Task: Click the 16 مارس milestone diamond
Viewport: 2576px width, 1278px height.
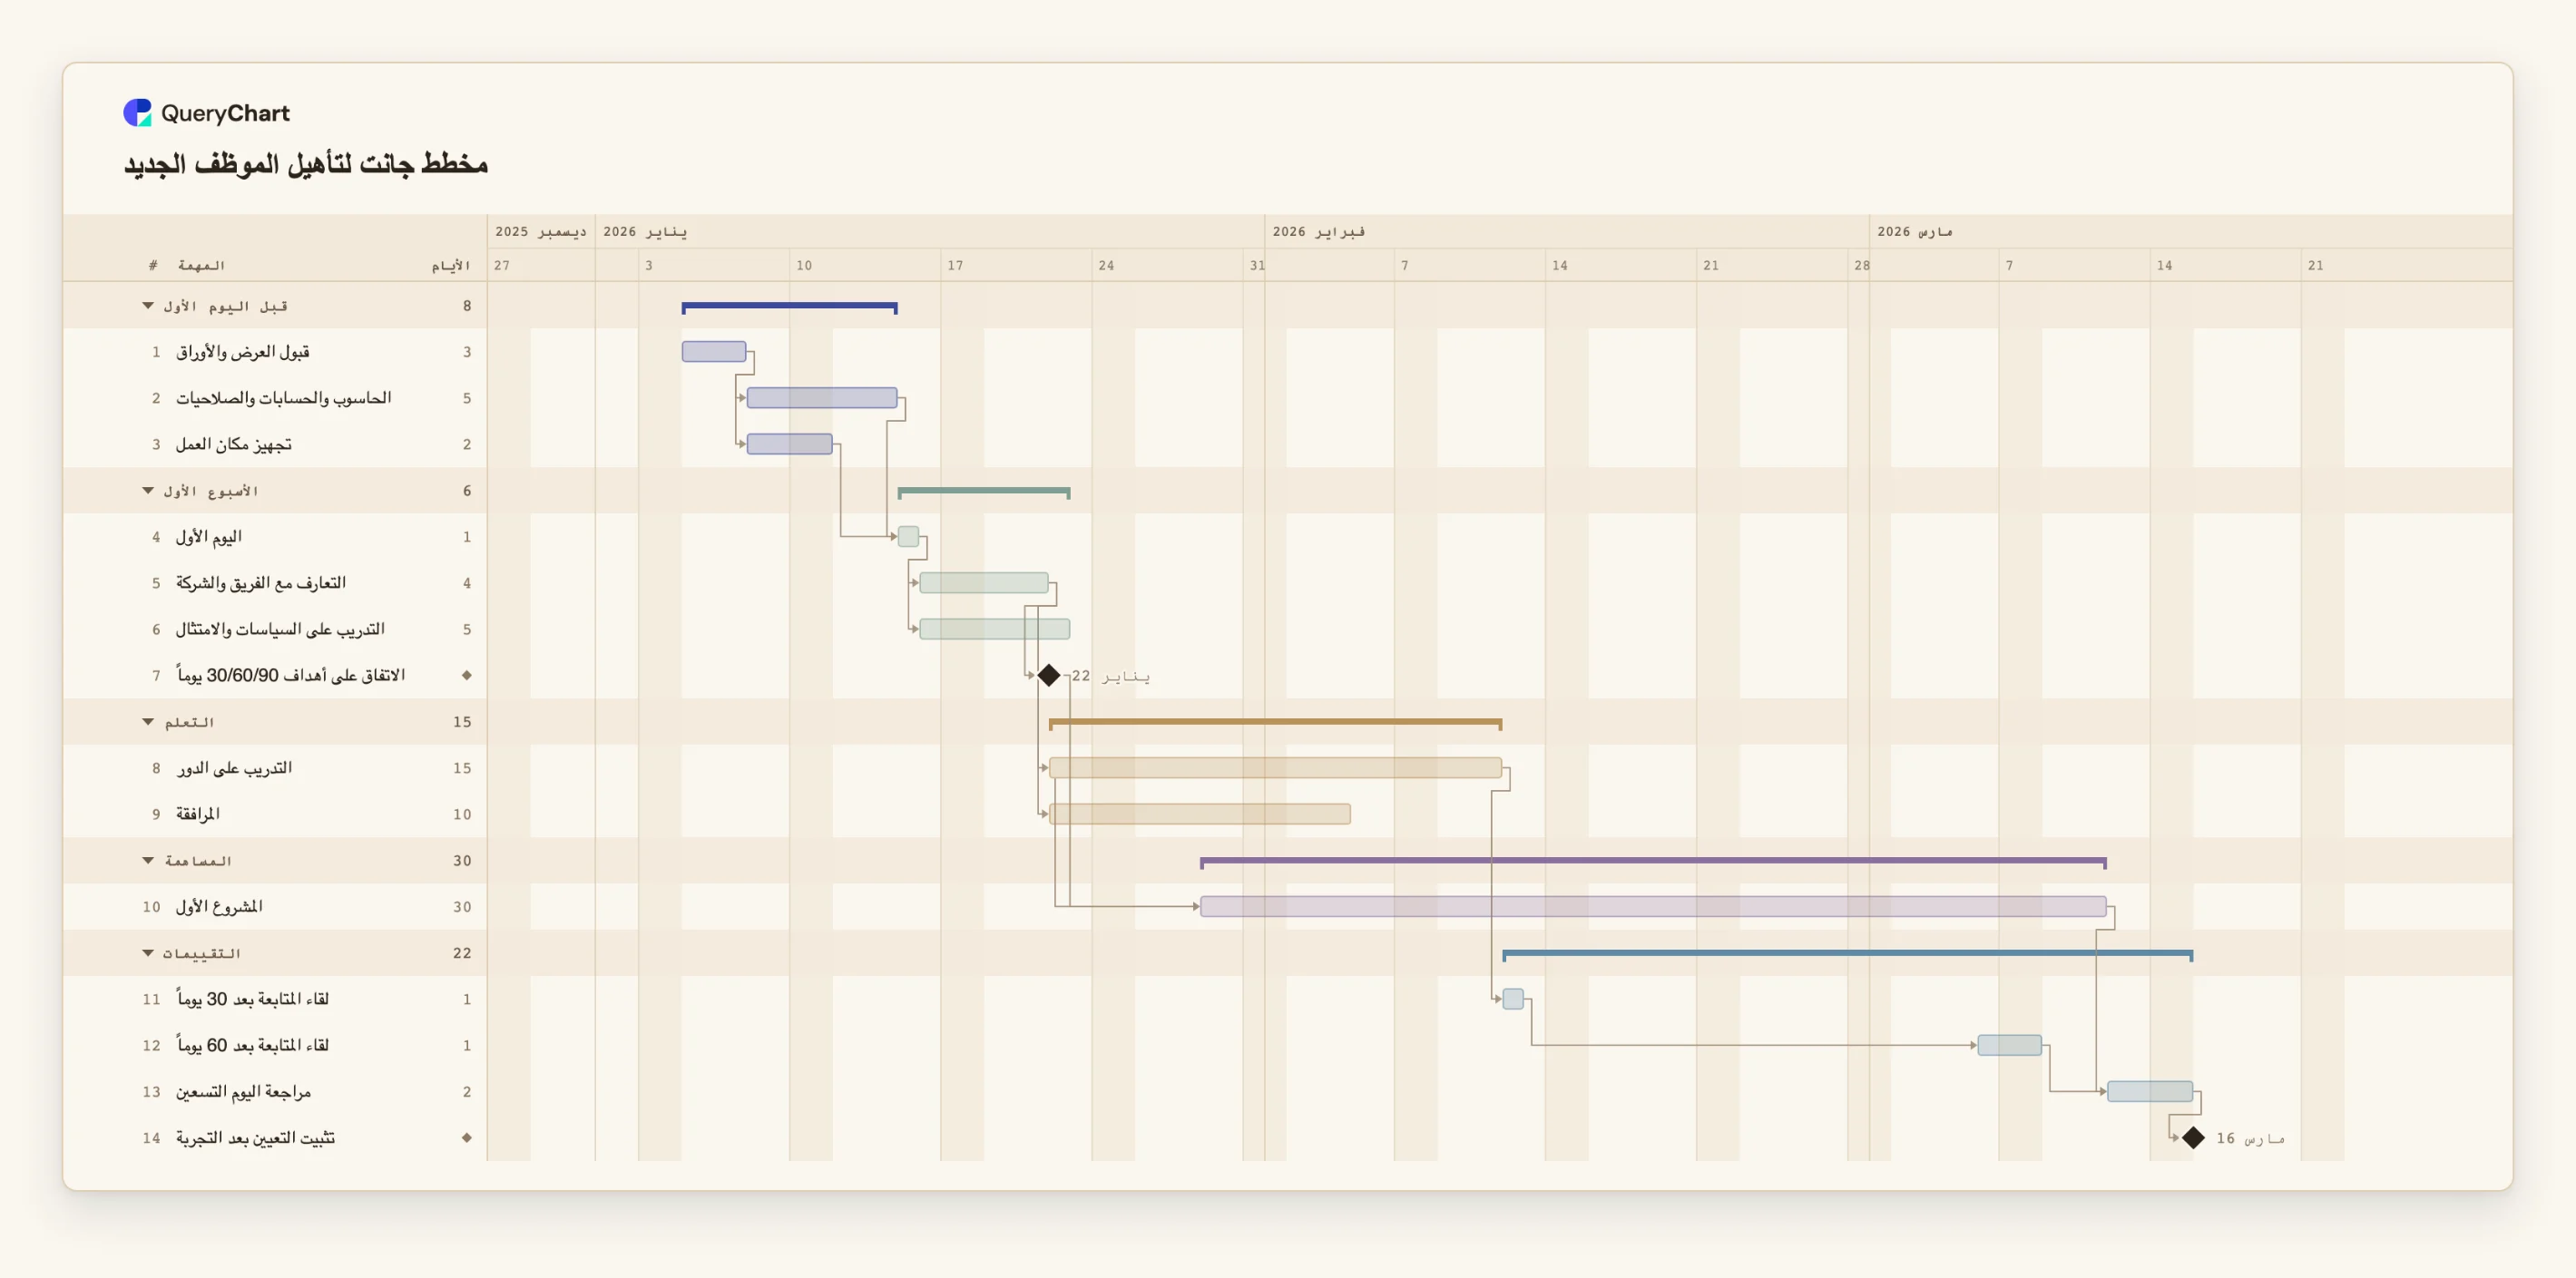Action: click(x=2193, y=1138)
